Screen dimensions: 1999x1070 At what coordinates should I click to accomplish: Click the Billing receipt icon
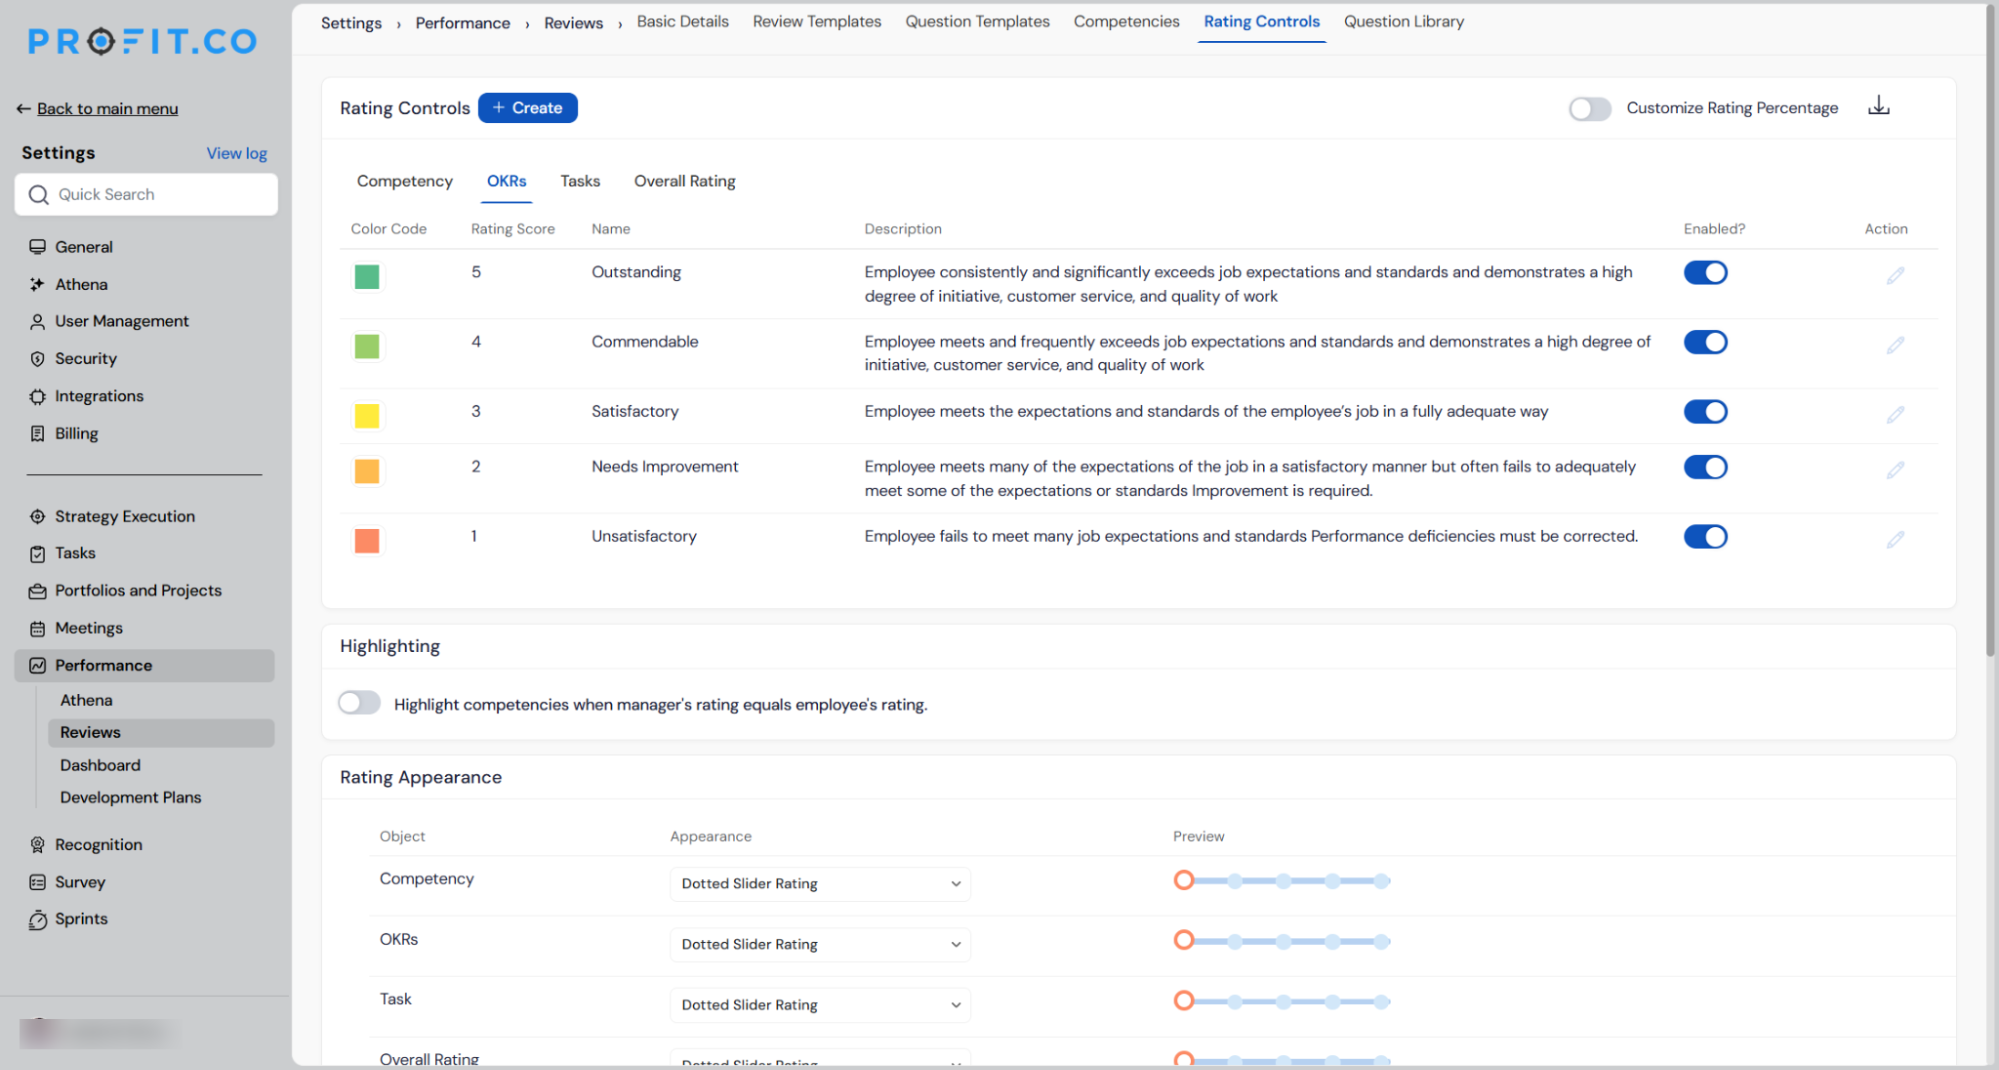(x=37, y=433)
